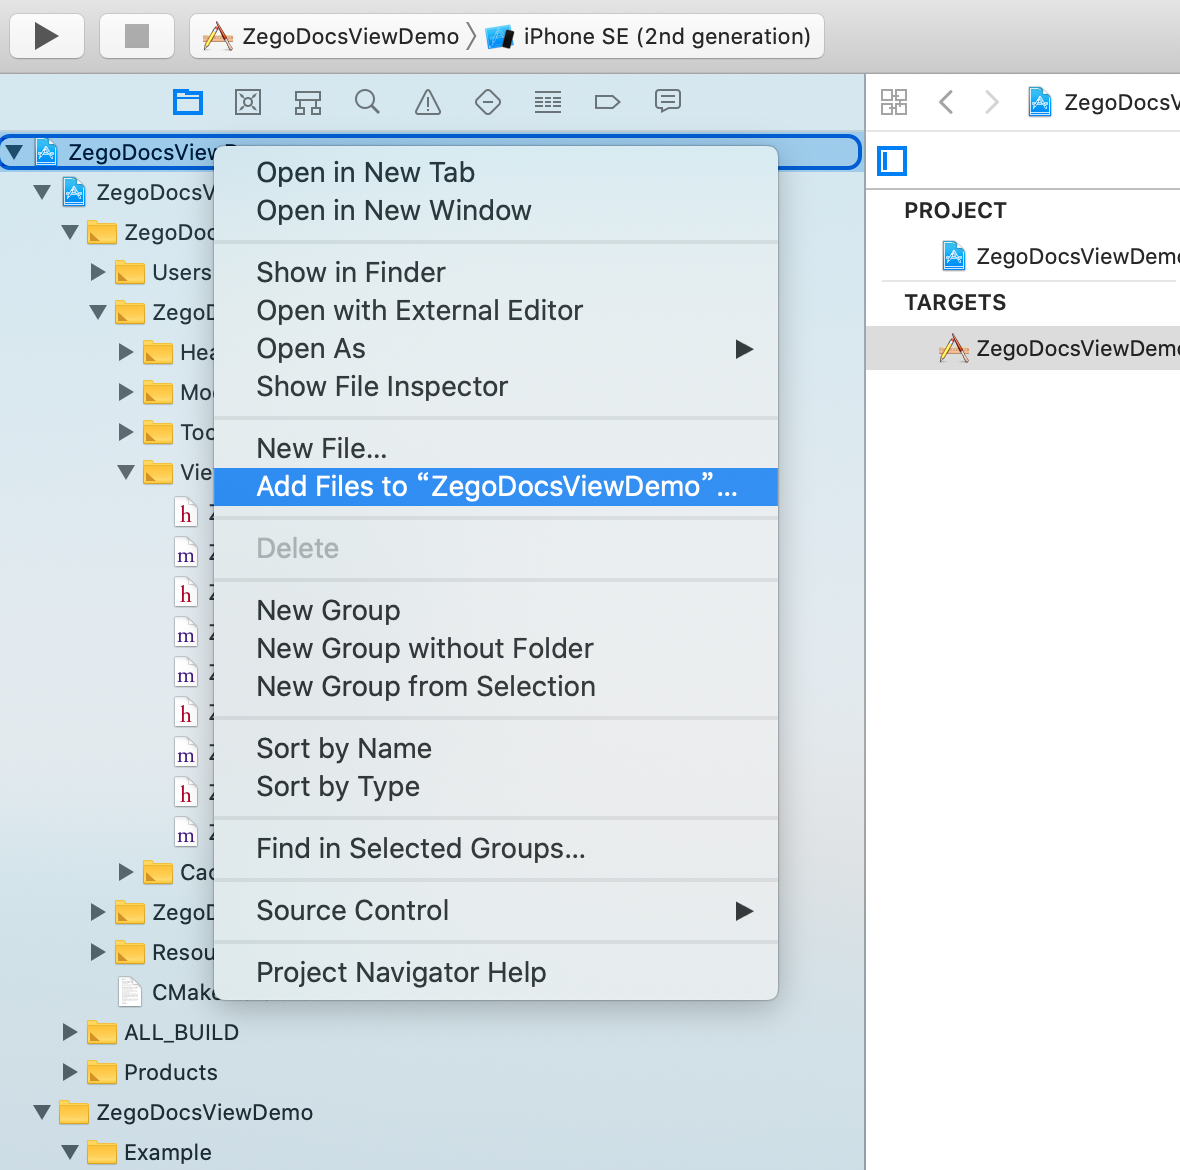The image size is (1180, 1170).
Task: Collapse the nested ZegoDocsV project row
Action: [42, 192]
